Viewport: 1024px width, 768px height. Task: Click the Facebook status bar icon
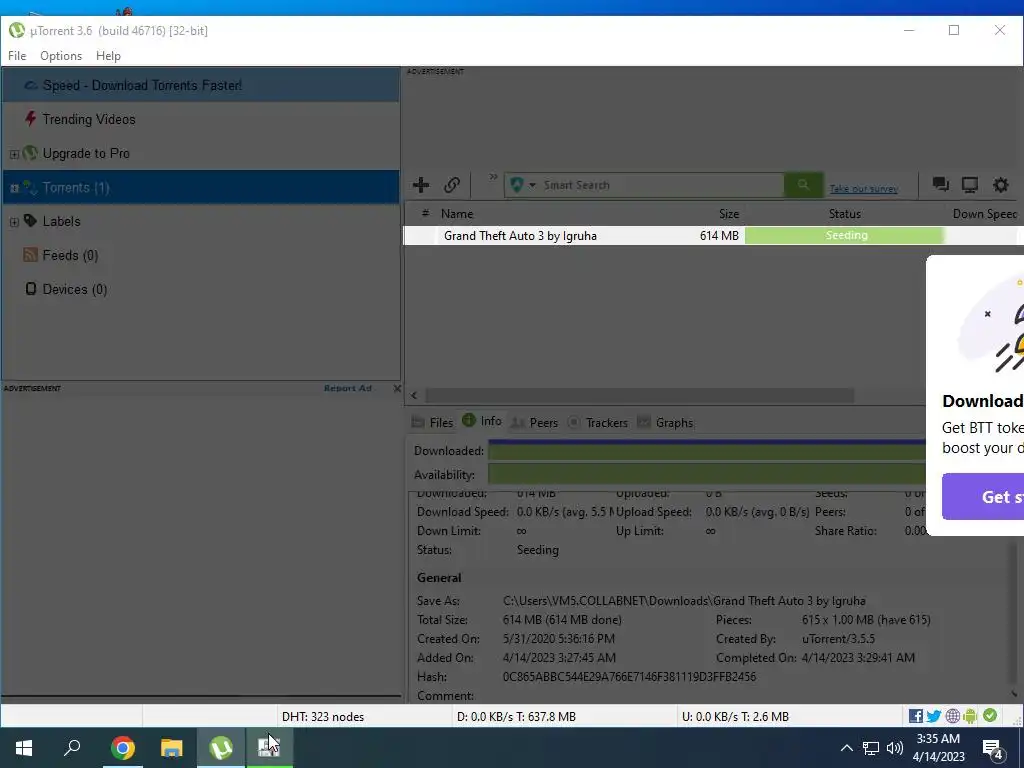(916, 716)
